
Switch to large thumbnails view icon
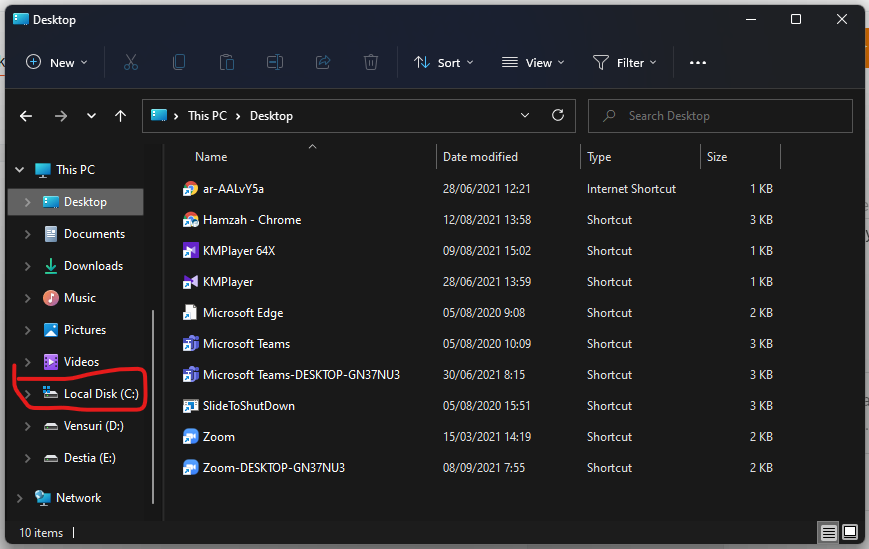pyautogui.click(x=850, y=533)
